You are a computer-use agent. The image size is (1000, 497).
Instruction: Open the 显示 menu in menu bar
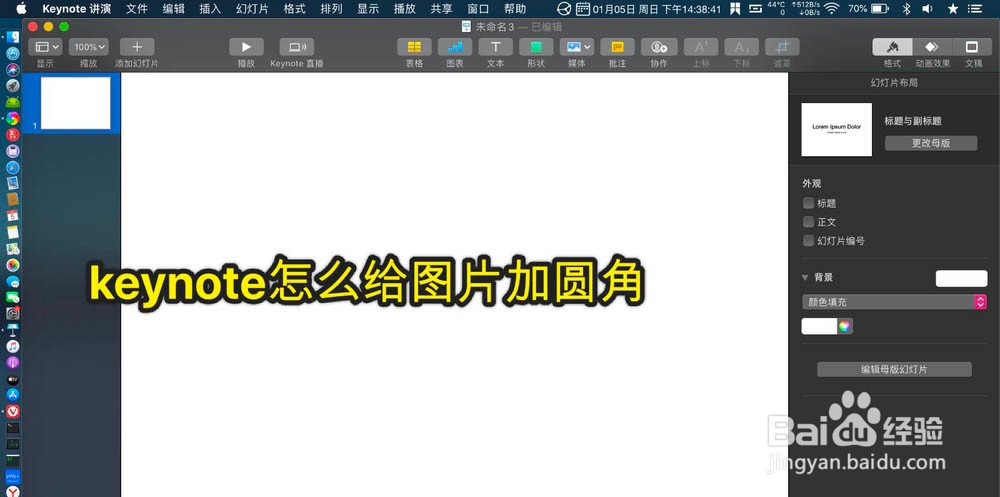click(x=368, y=9)
